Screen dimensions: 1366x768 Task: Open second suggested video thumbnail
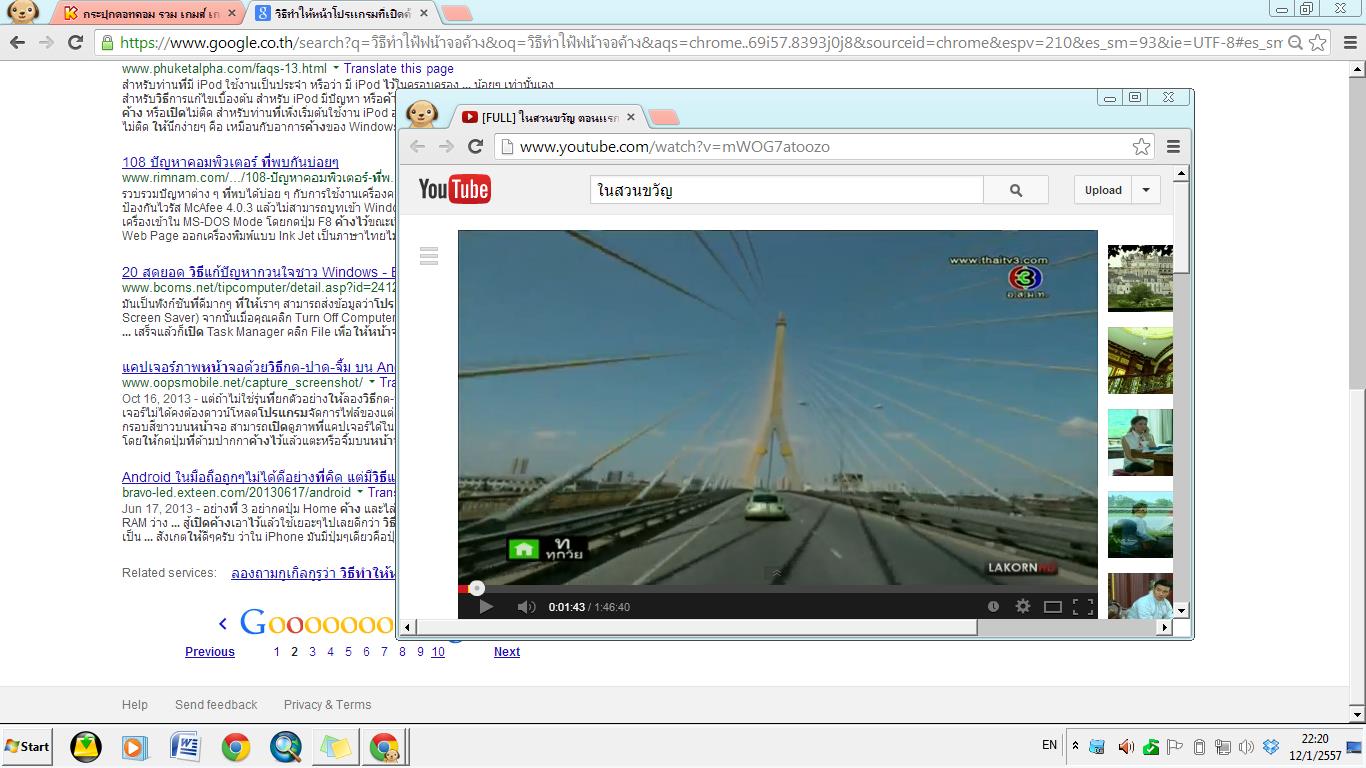1140,360
